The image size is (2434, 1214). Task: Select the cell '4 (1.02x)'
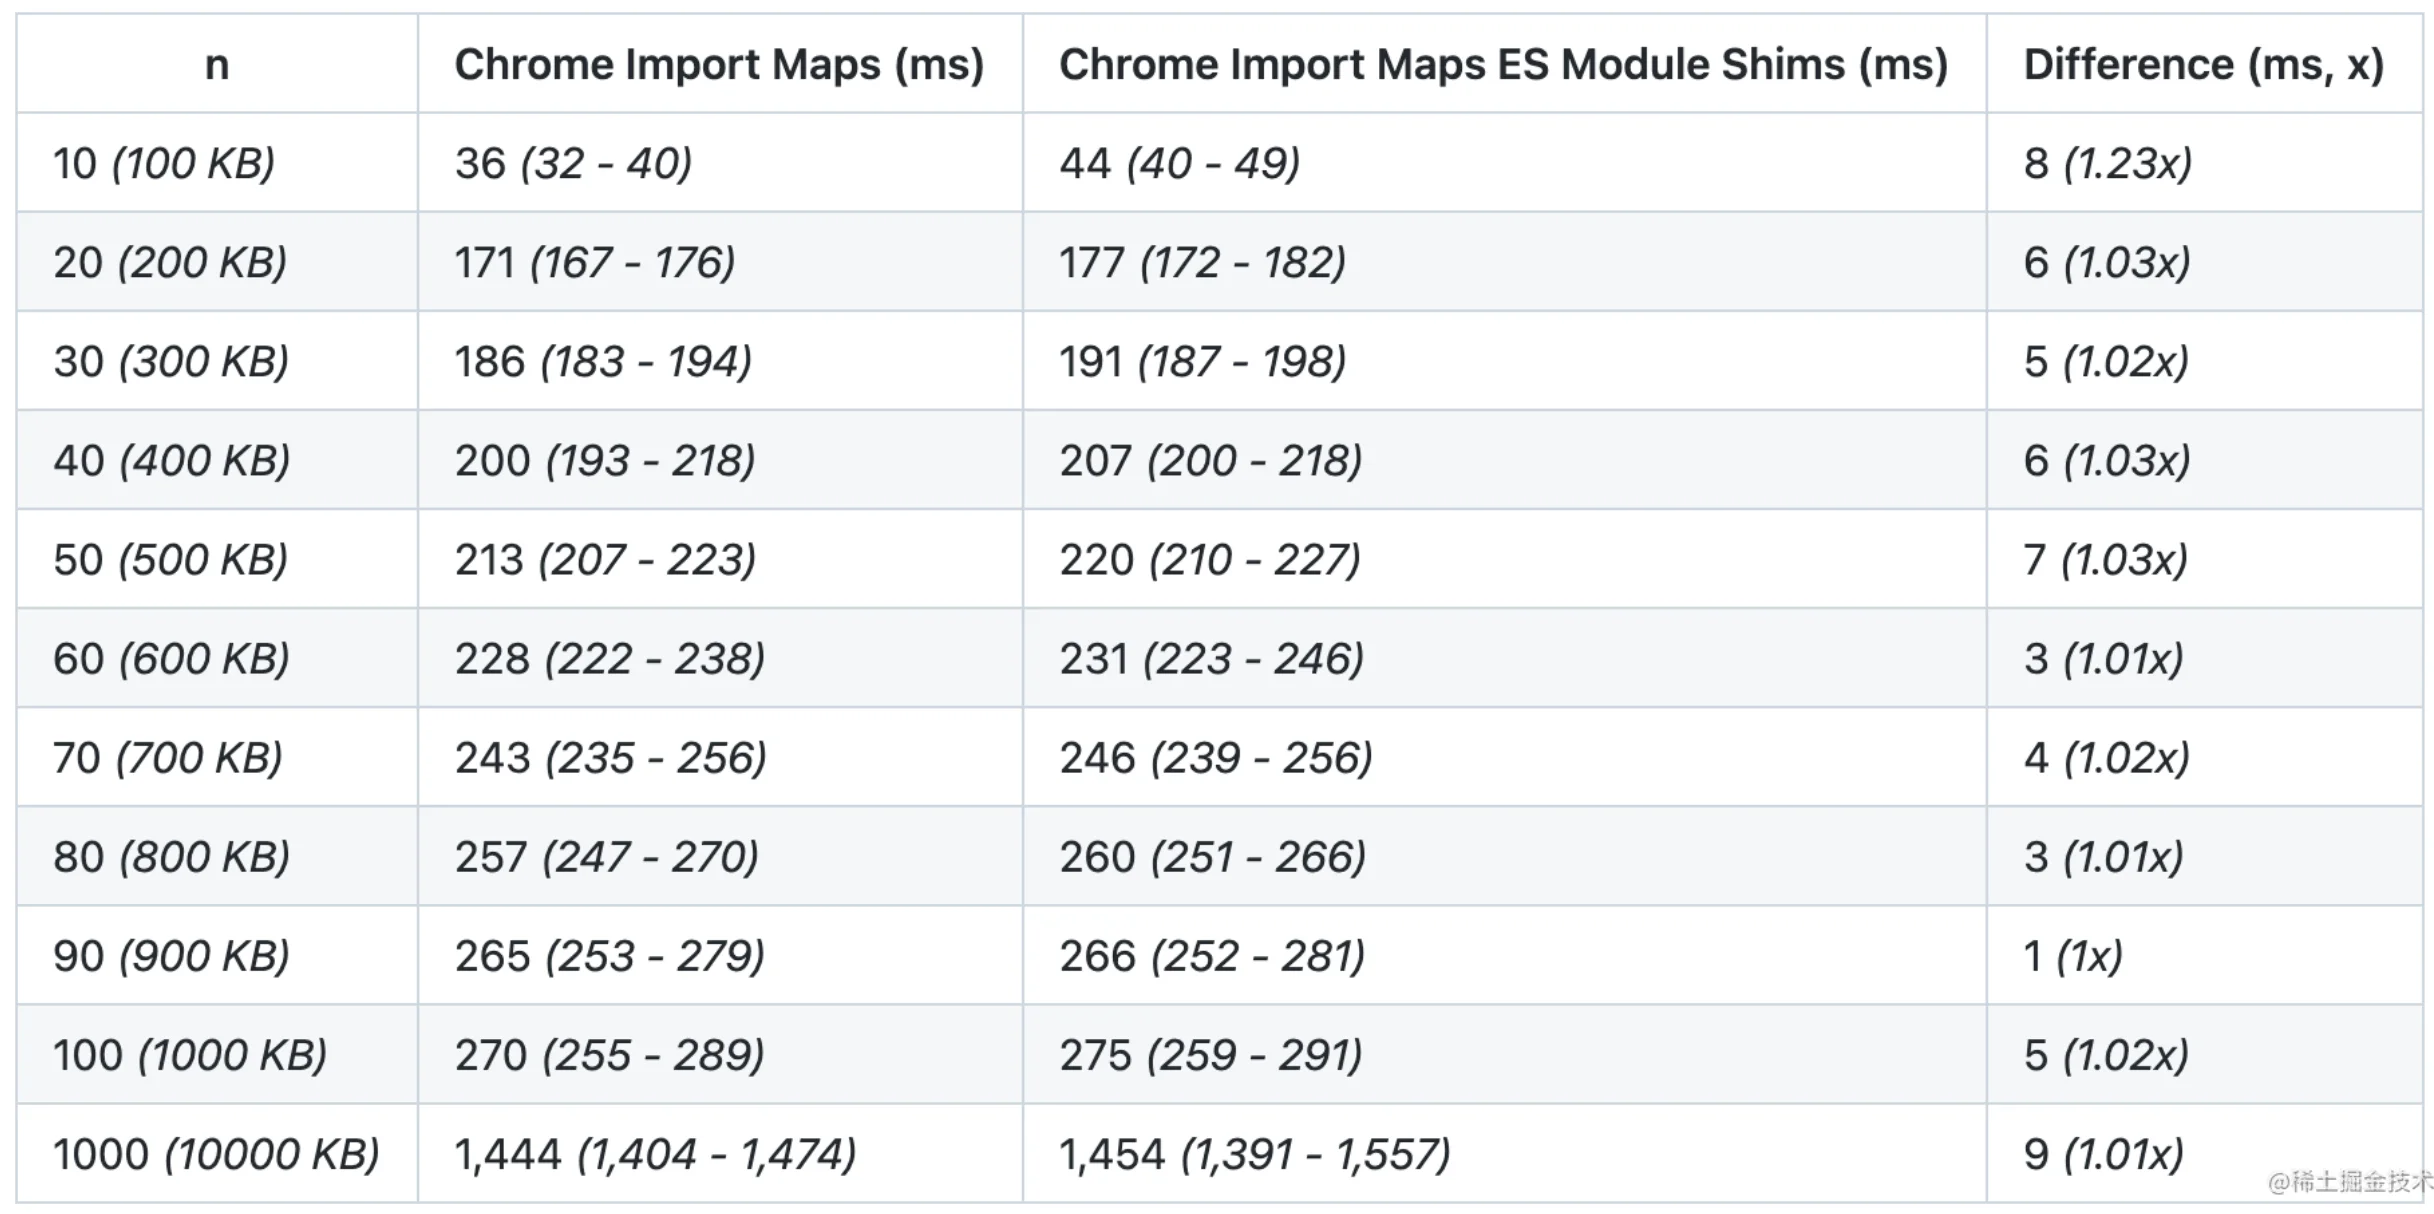(x=2204, y=756)
